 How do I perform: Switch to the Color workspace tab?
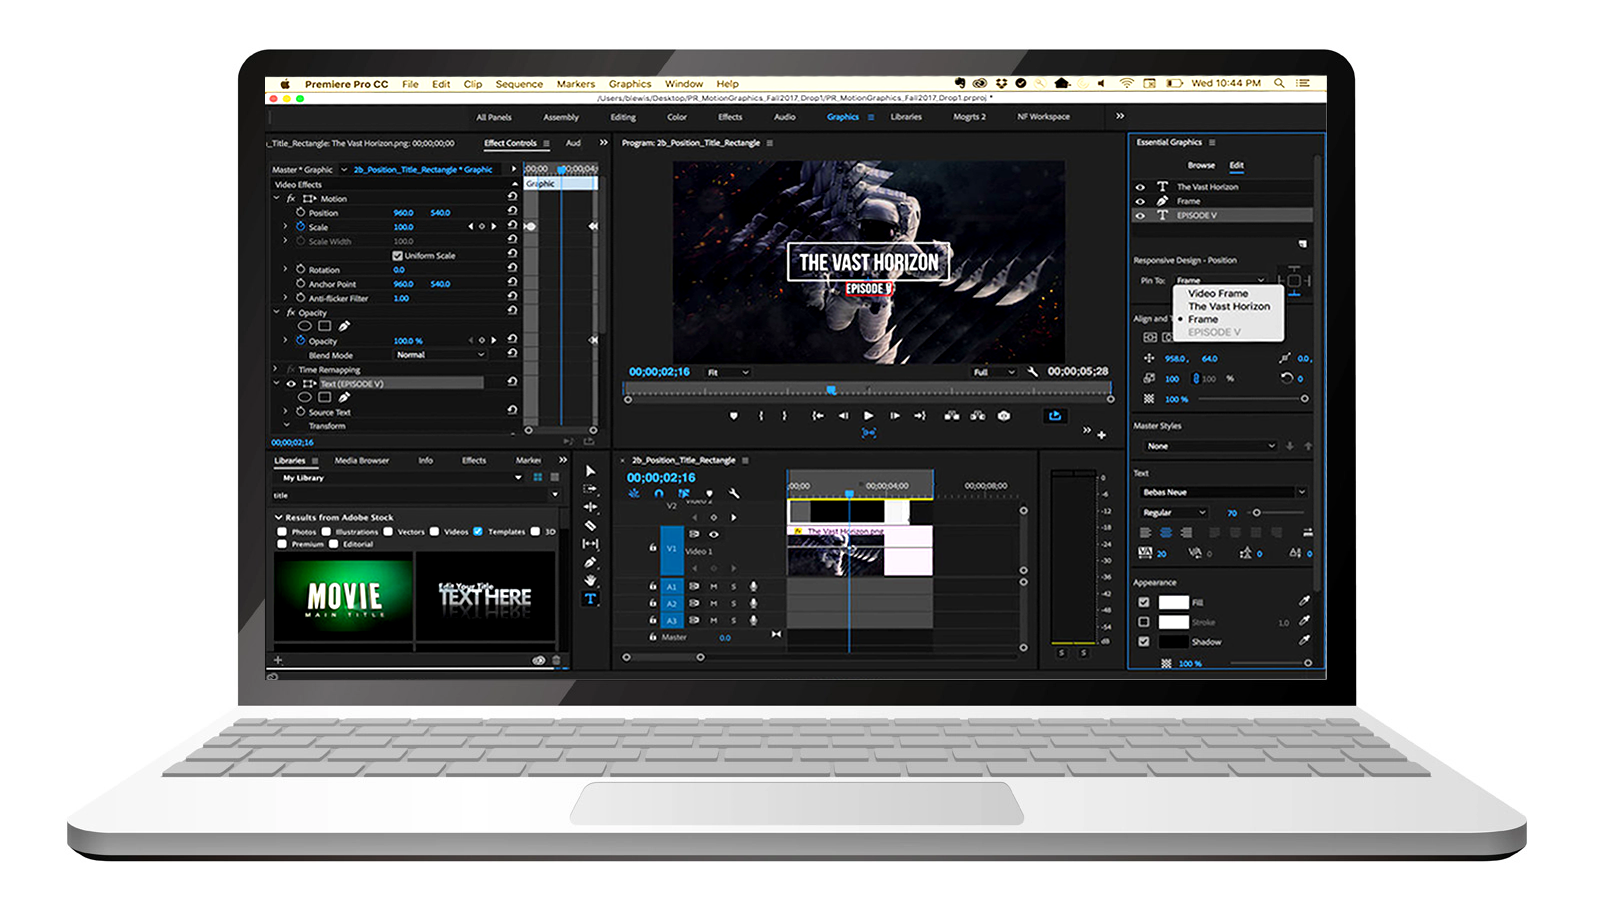click(x=677, y=117)
